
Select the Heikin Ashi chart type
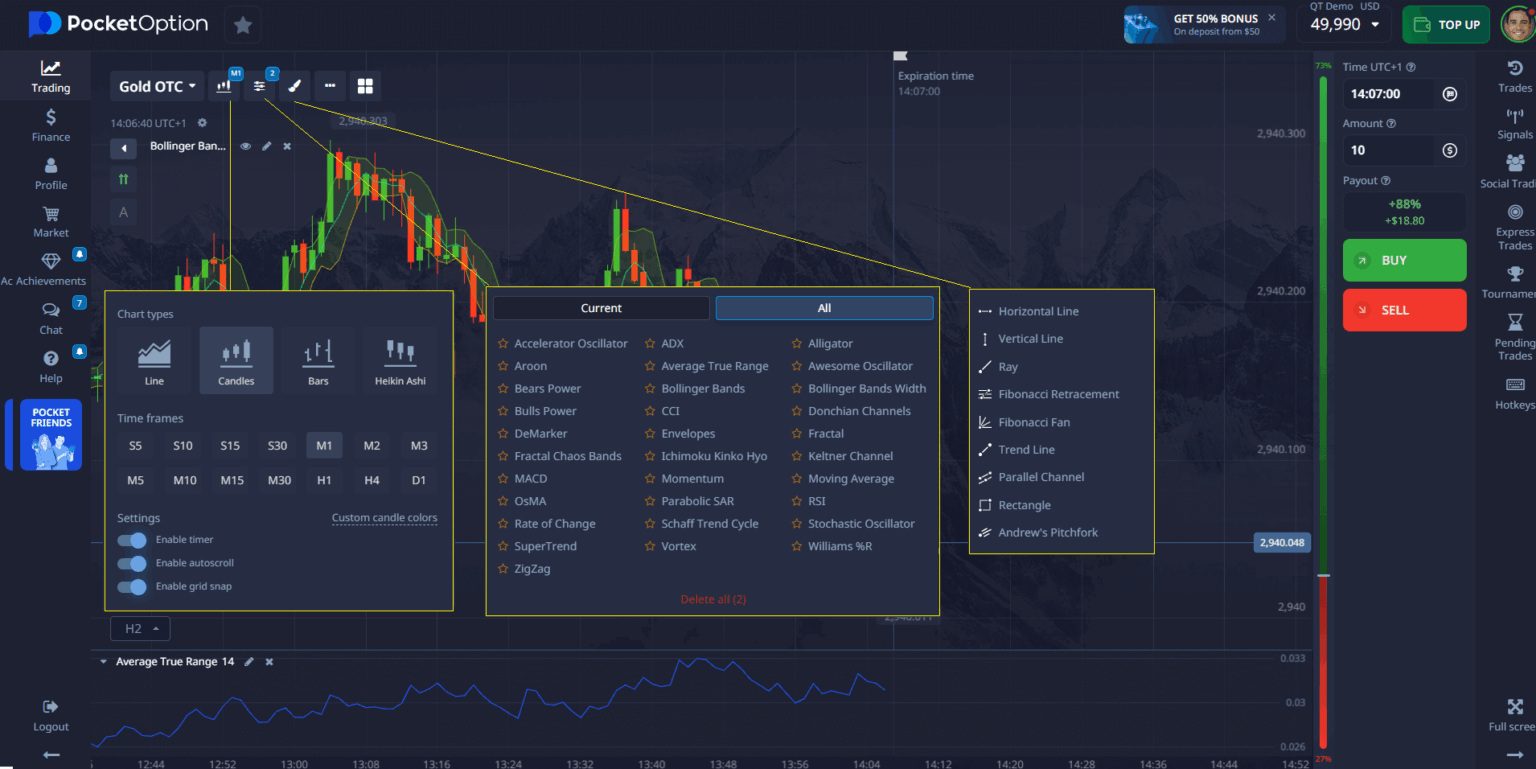pos(399,360)
